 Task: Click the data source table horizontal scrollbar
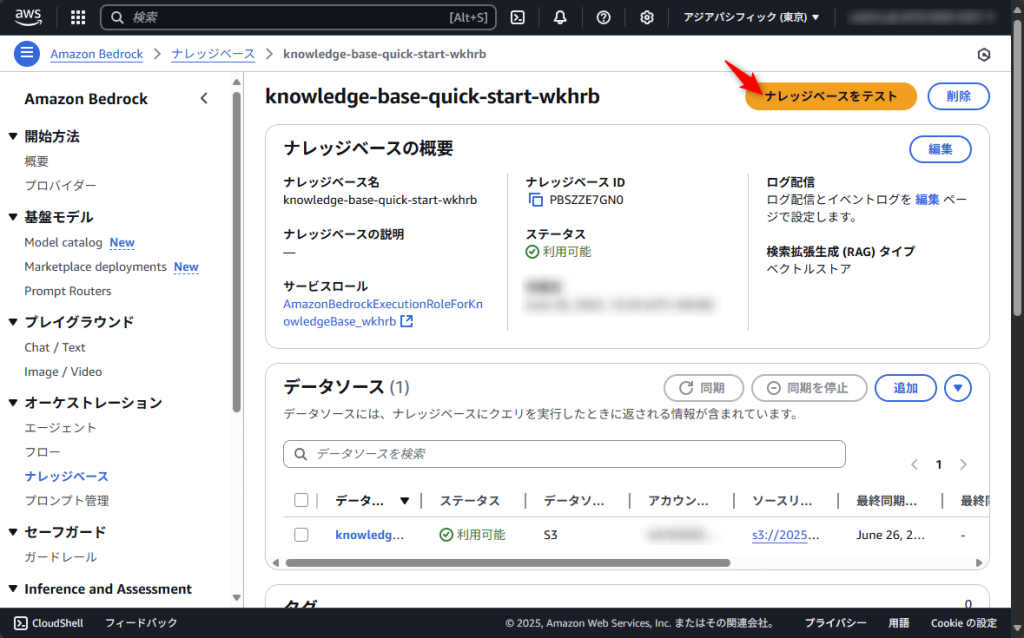tap(507, 562)
